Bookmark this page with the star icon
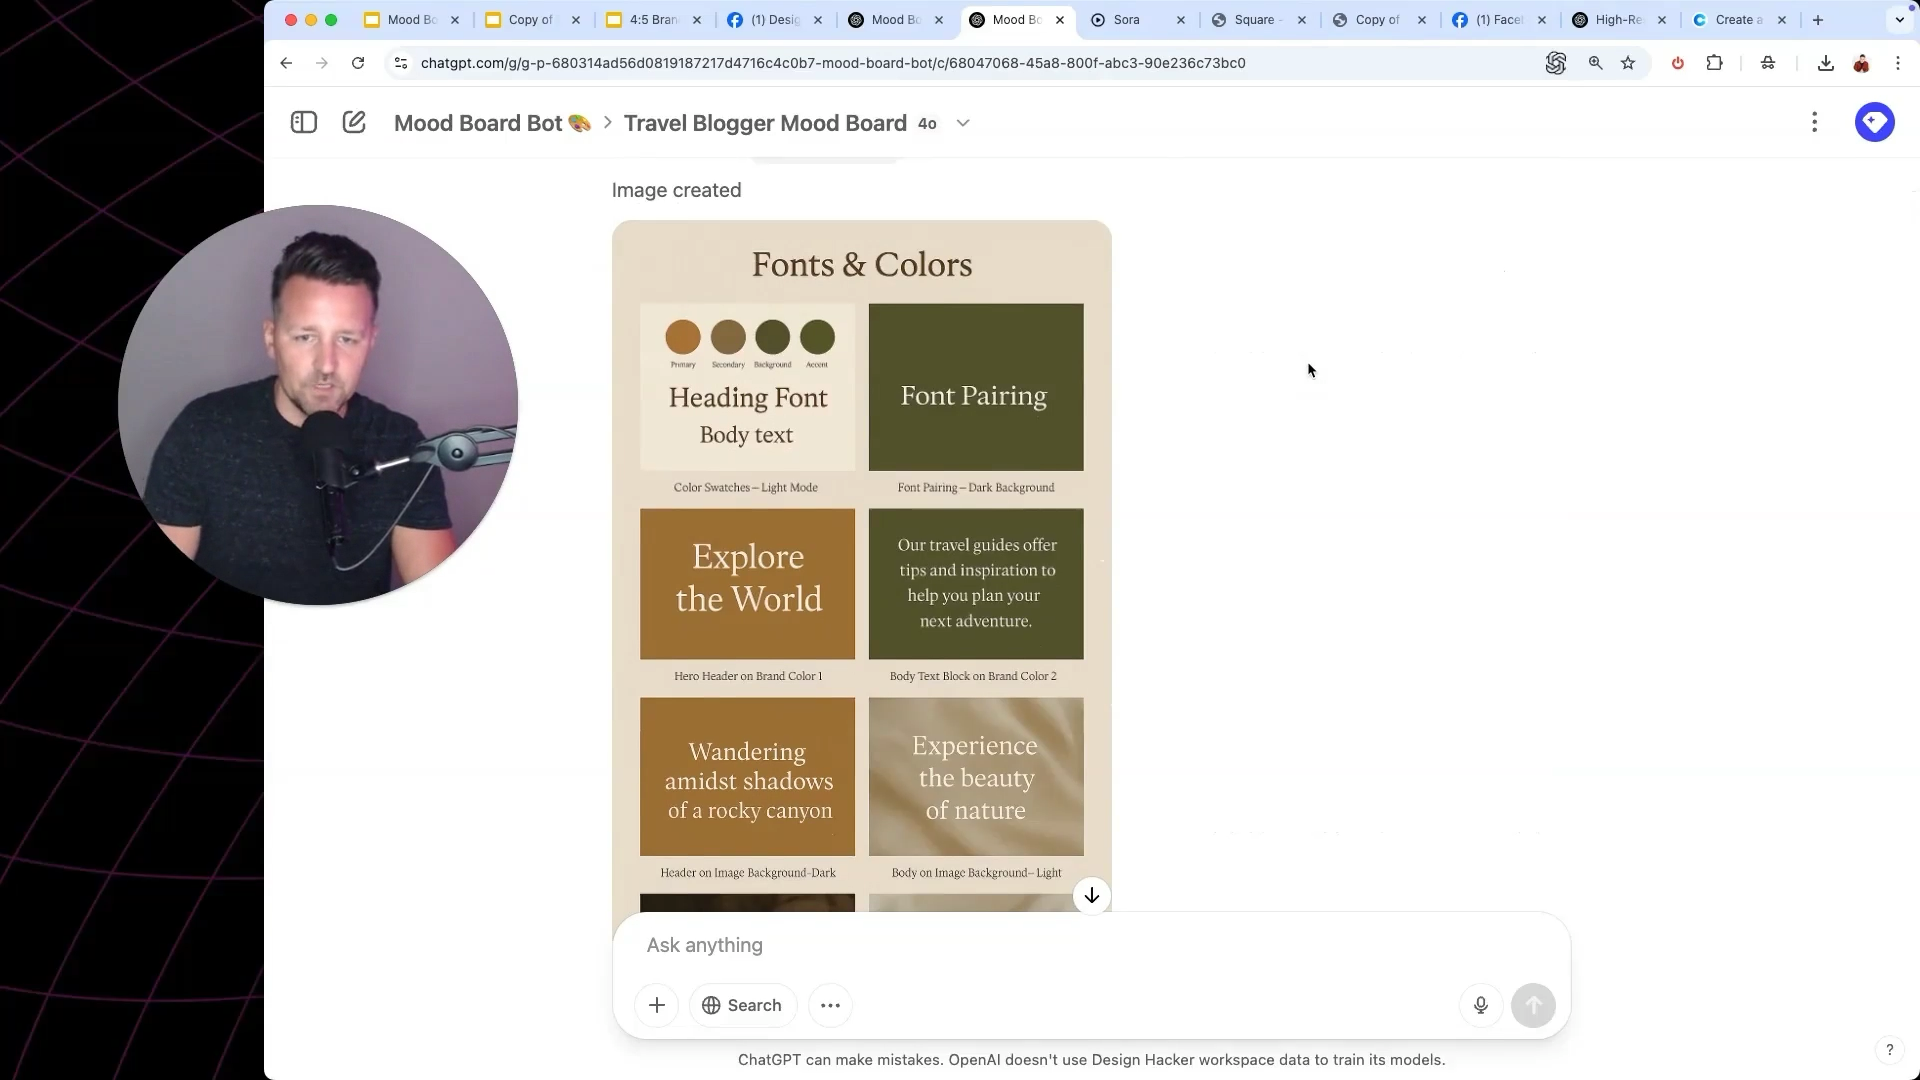This screenshot has width=1920, height=1080. [x=1628, y=63]
